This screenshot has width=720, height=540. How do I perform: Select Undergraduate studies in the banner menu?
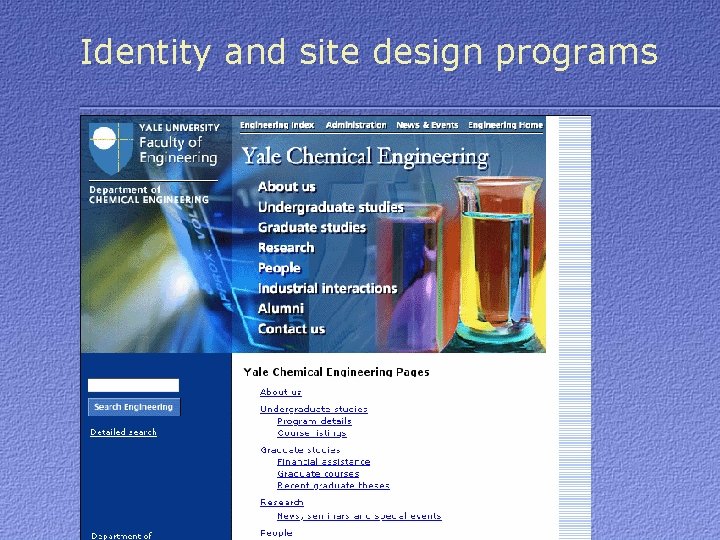coord(331,207)
